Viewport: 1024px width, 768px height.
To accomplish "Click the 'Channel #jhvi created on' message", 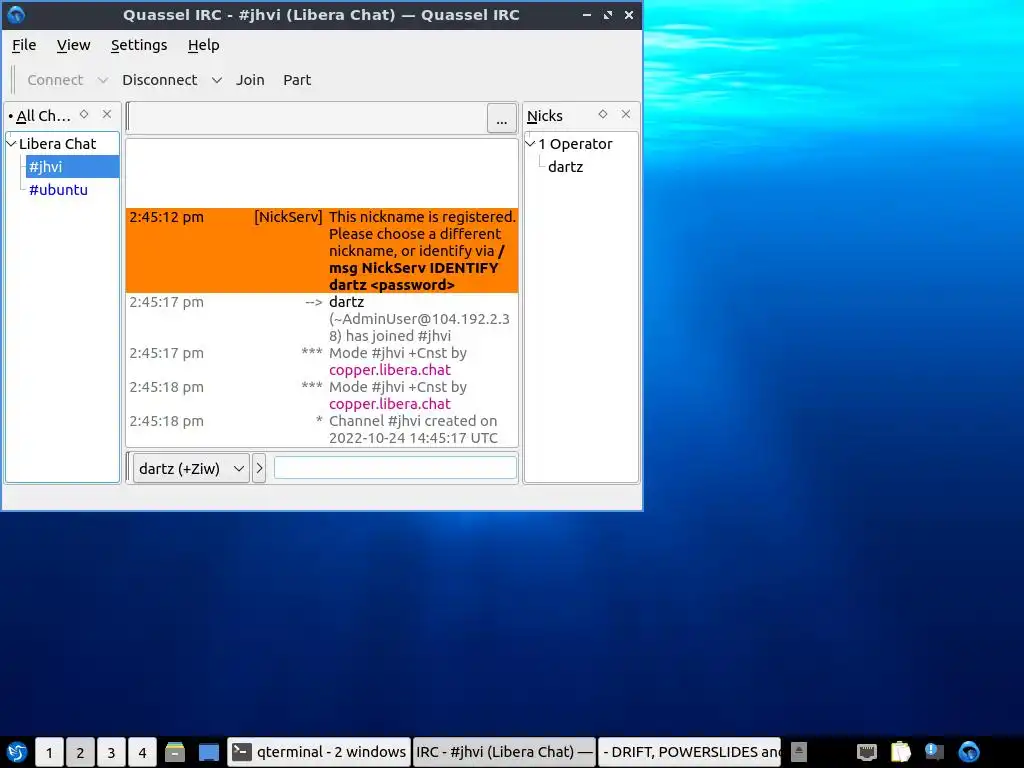I will [x=413, y=429].
